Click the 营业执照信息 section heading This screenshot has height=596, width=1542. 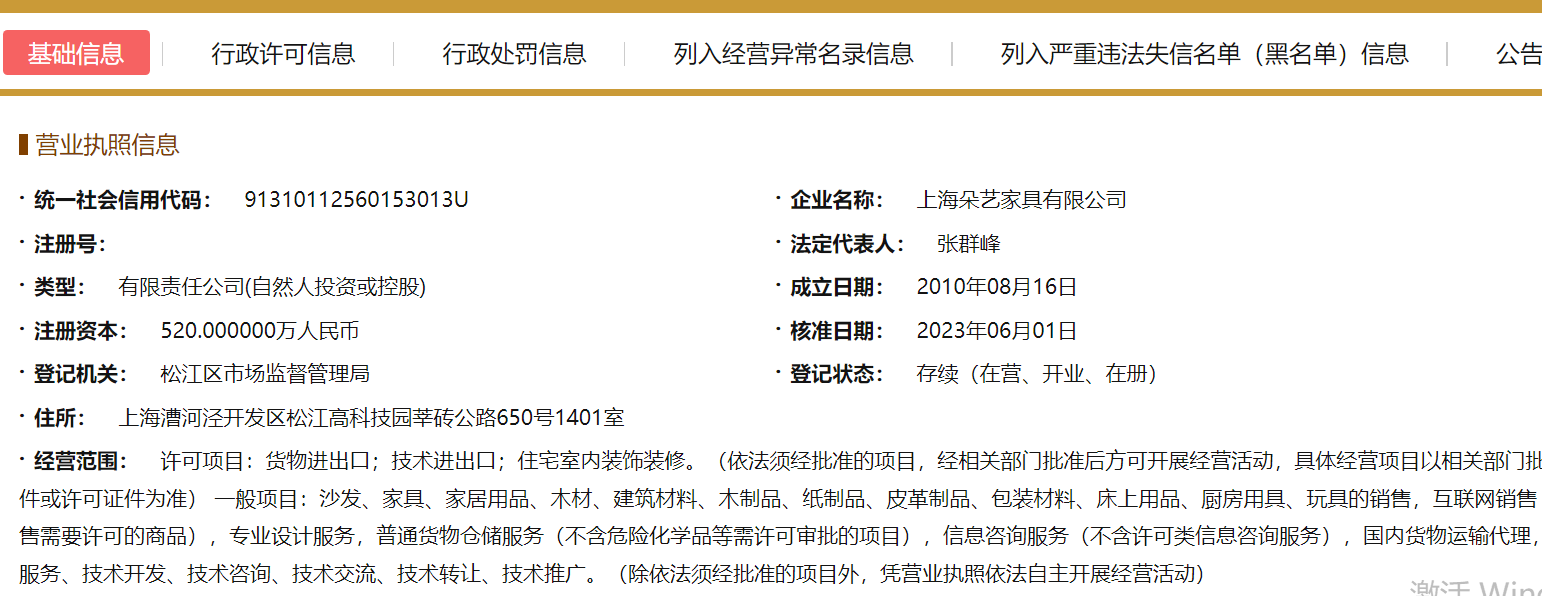tap(107, 145)
